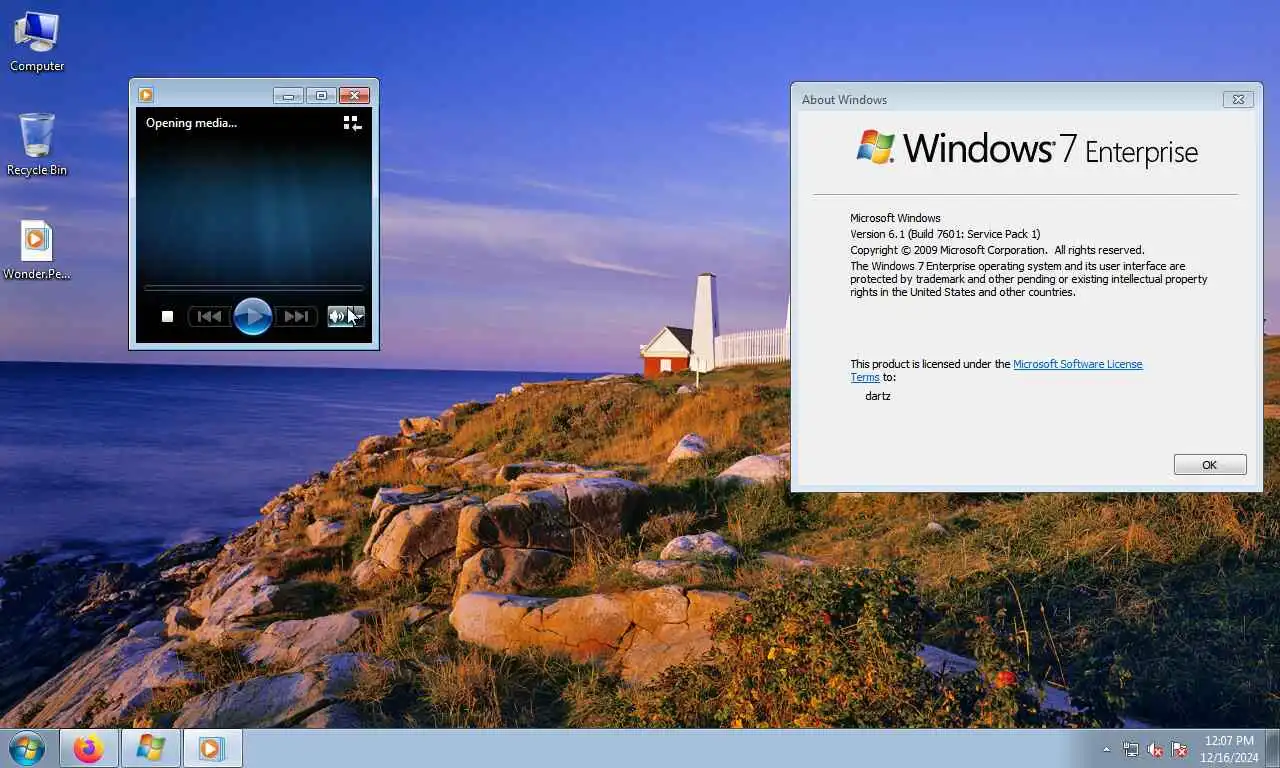The height and width of the screenshot is (768, 1280).
Task: Stop playback in Windows Media Player
Action: click(x=168, y=317)
